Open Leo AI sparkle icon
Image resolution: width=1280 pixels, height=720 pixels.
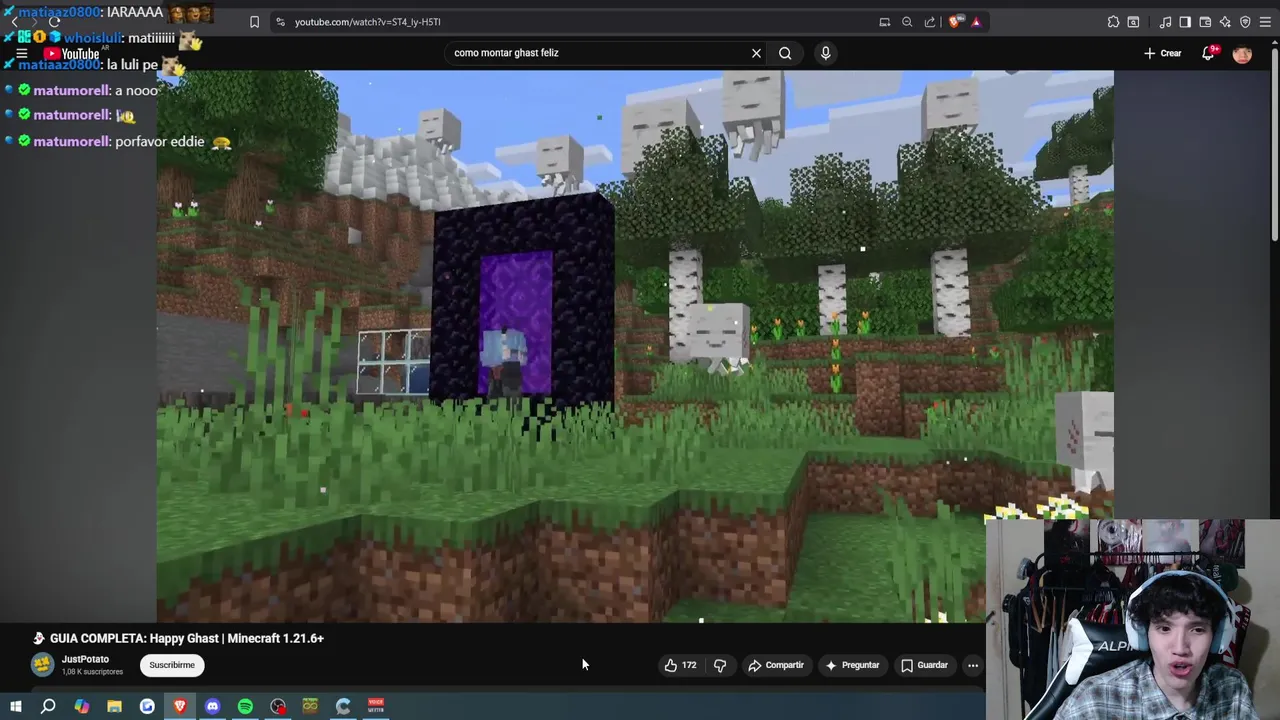click(1225, 22)
